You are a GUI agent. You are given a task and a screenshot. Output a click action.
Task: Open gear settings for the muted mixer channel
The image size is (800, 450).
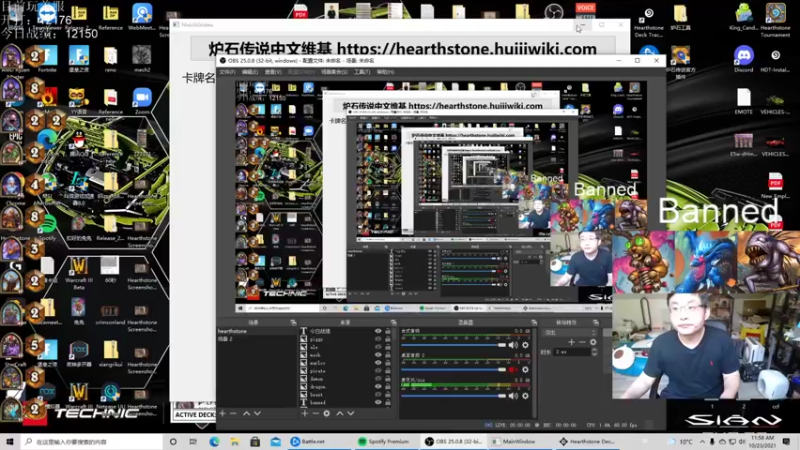coord(525,369)
